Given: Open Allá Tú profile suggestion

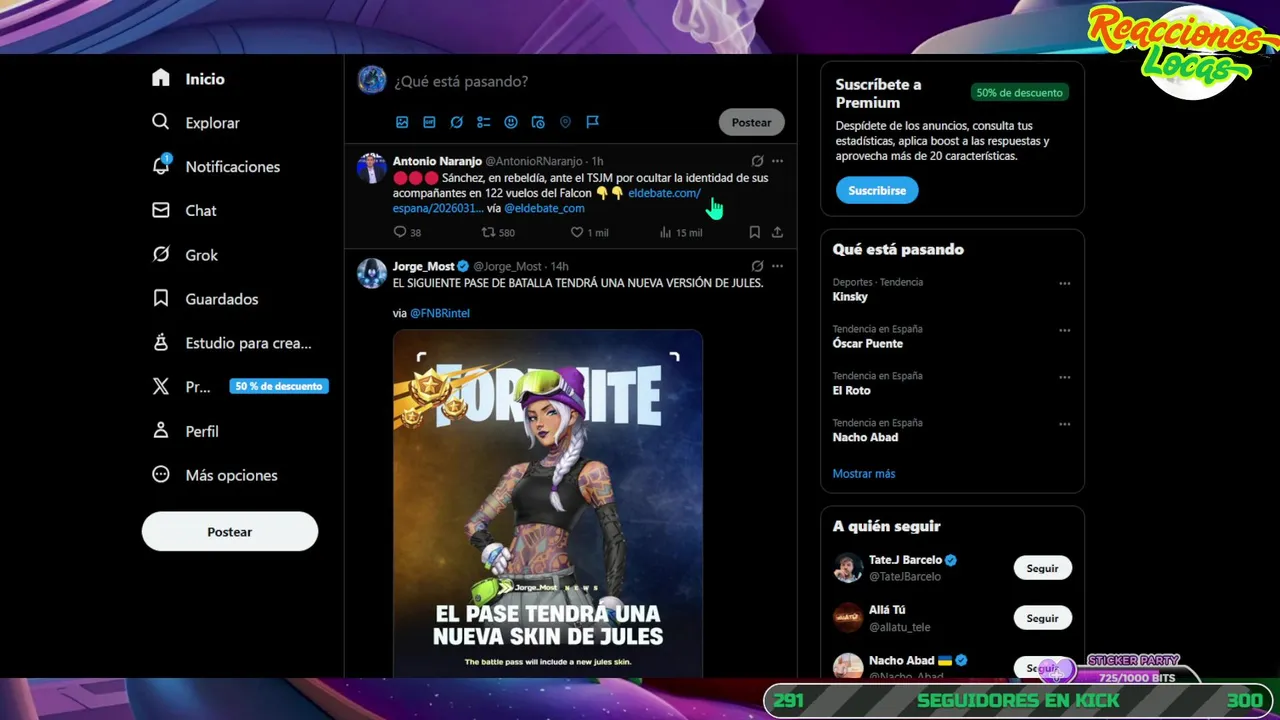Looking at the screenshot, I should tap(887, 610).
